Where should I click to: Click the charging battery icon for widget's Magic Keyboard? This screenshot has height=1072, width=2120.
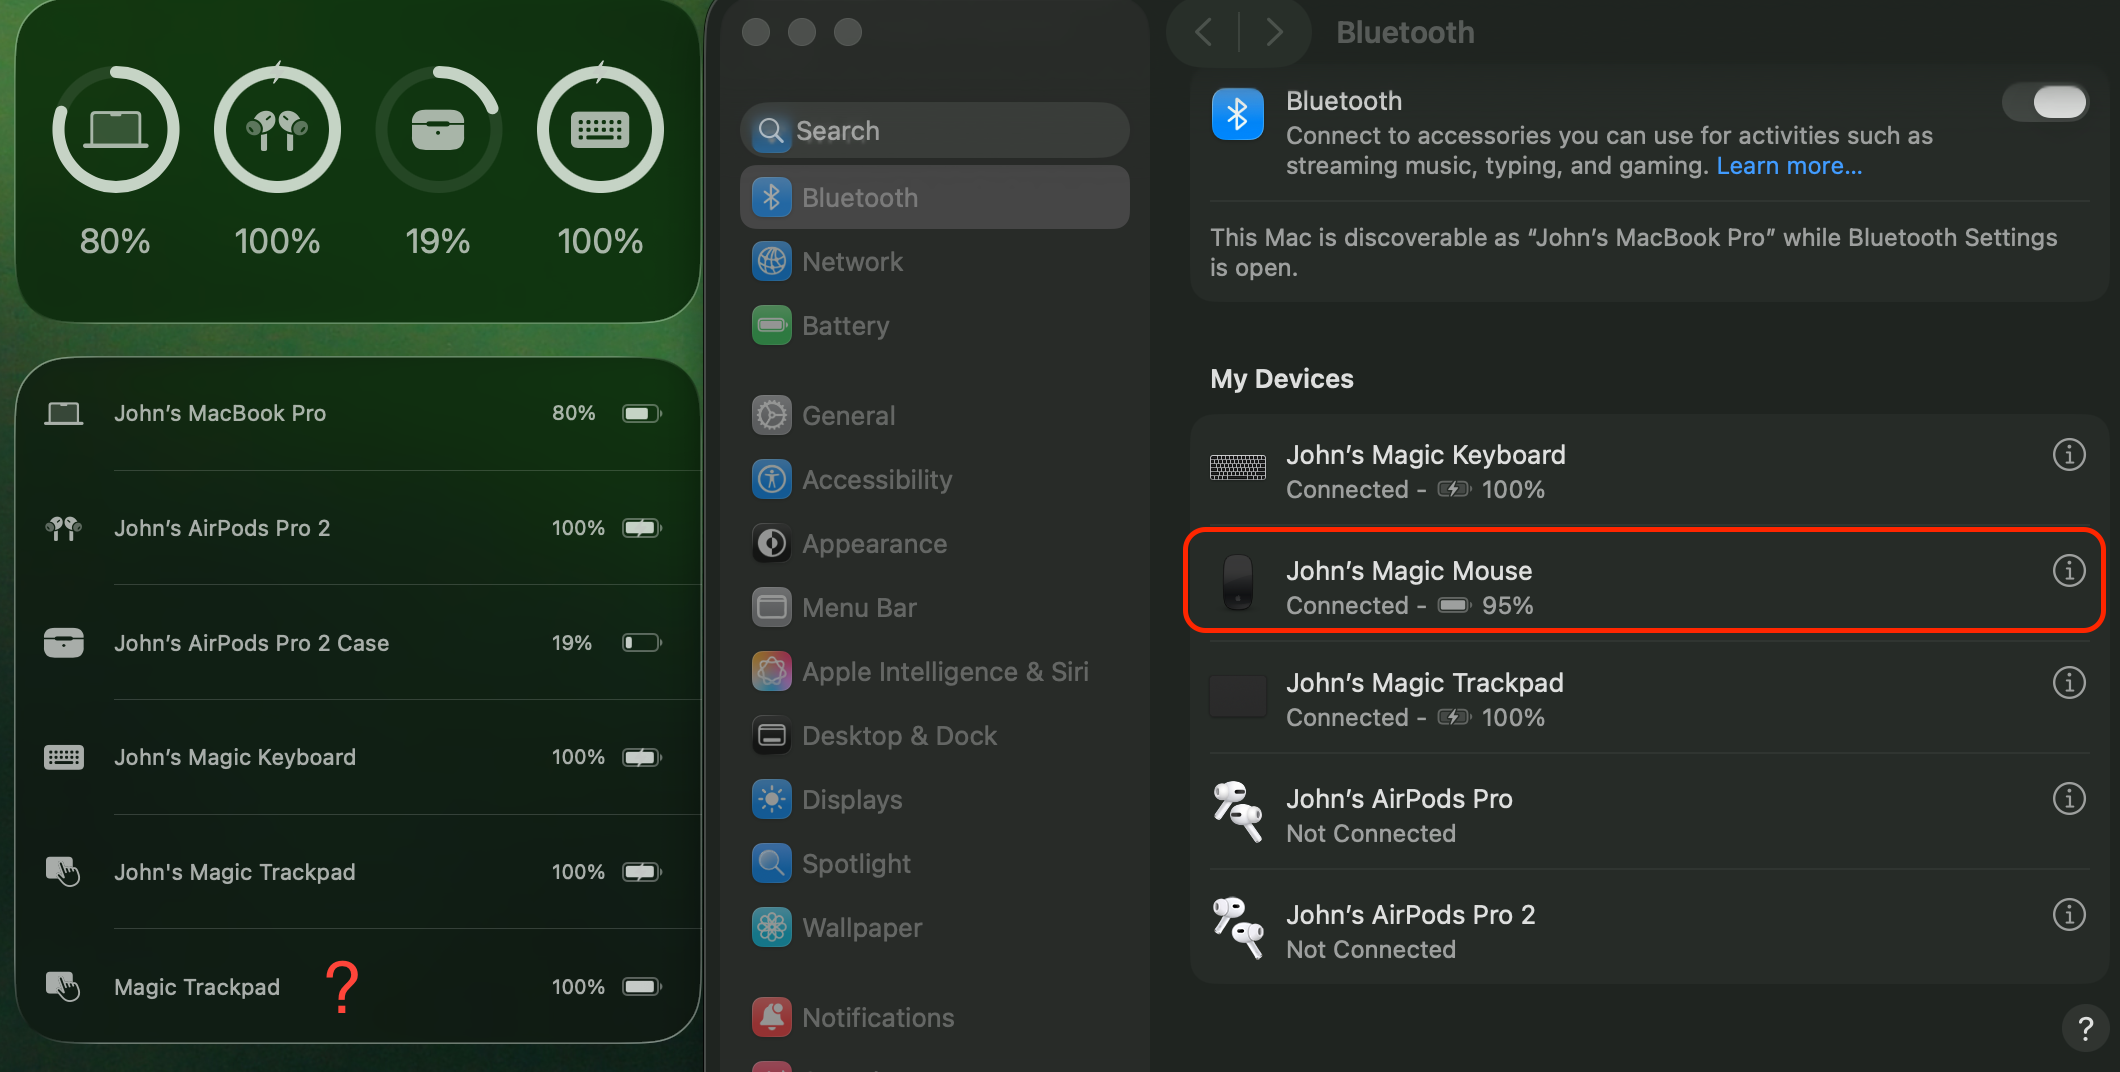point(642,757)
